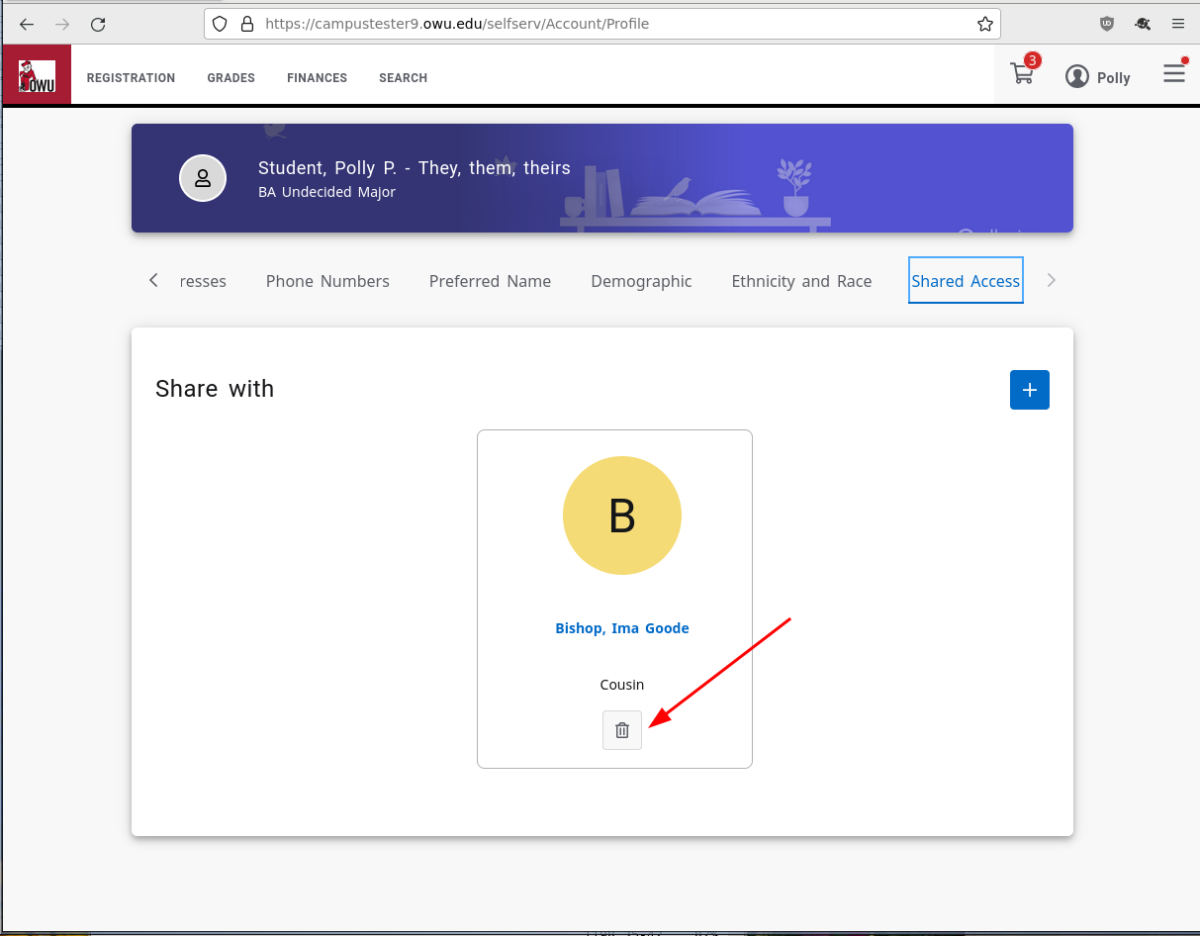Screen dimensions: 1200x936
Task: Click the browser back arrow
Action: [x=27, y=24]
